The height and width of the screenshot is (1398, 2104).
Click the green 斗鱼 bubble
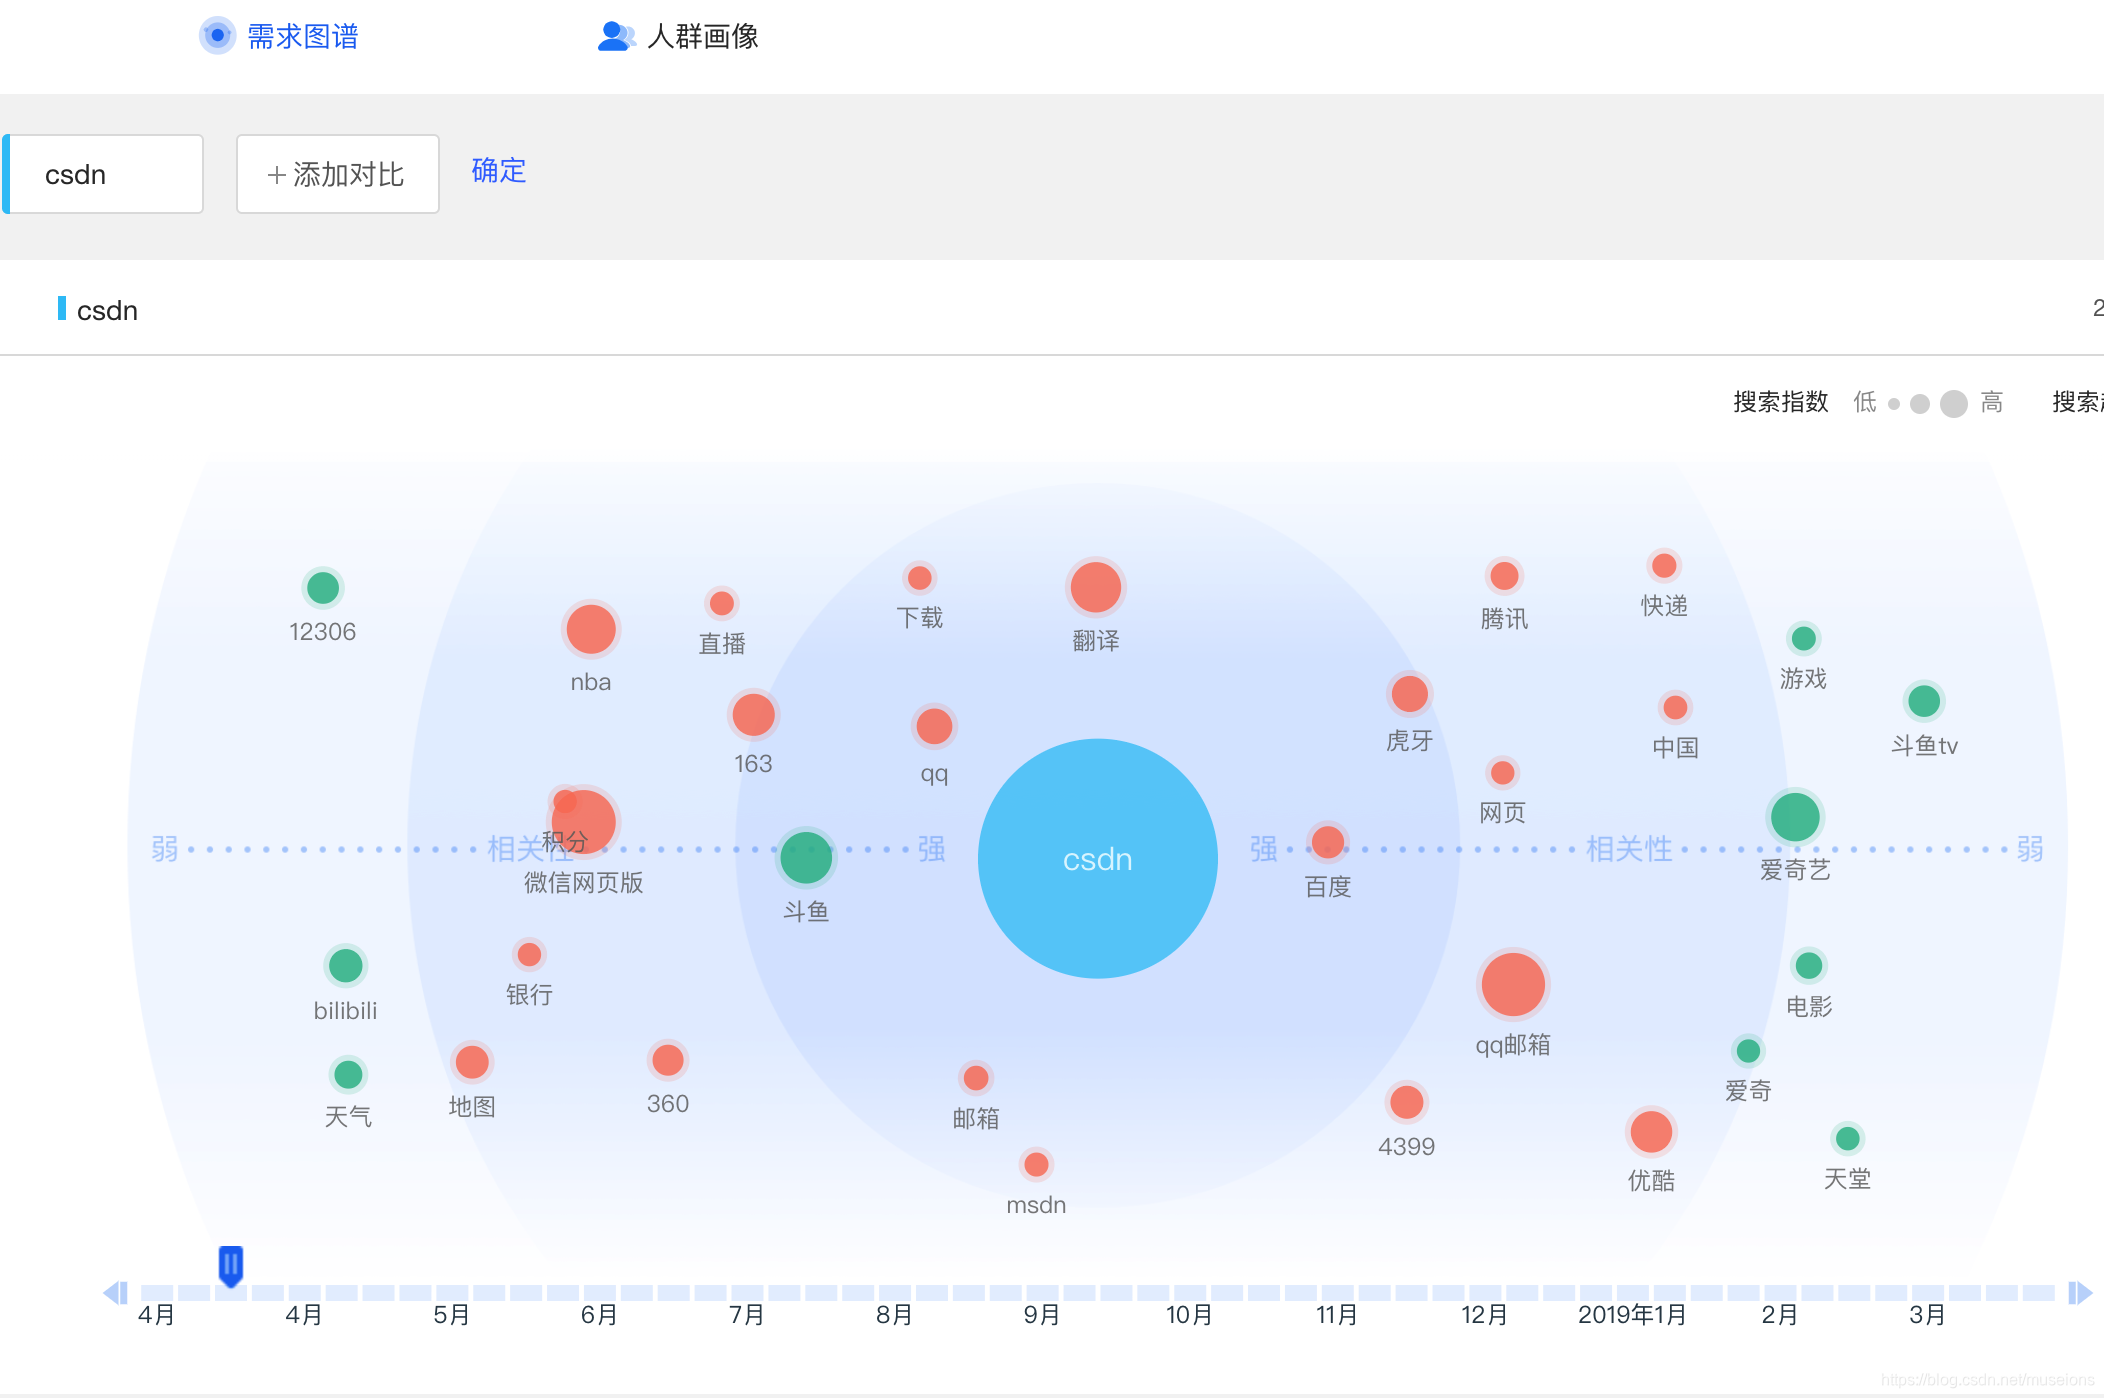pyautogui.click(x=806, y=857)
